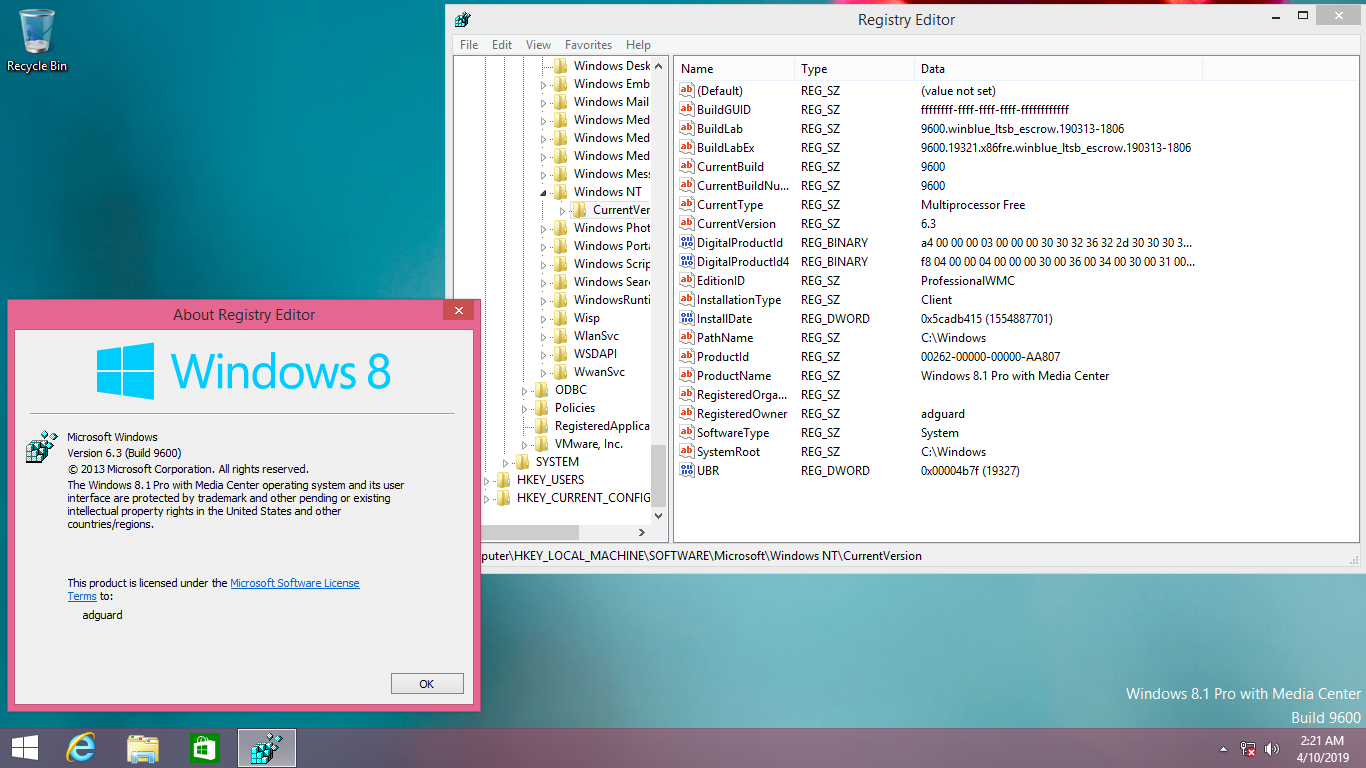
Task: Open the Windows Store taskbar icon
Action: (204, 747)
